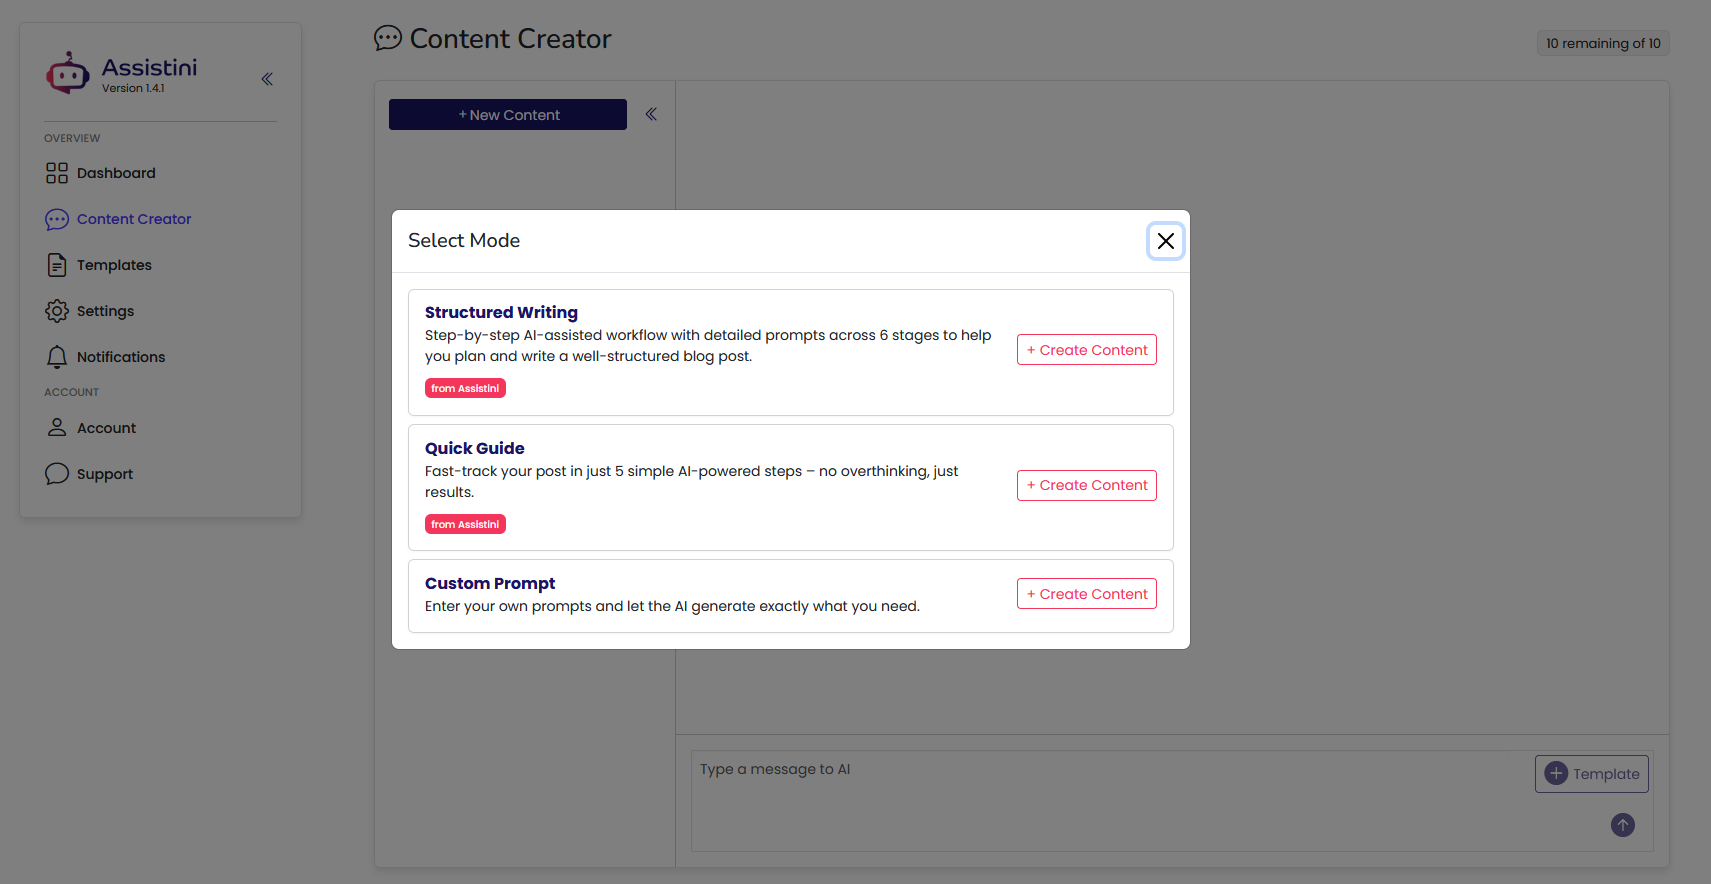Viewport: 1711px width, 884px height.
Task: Click the Select Mode dialog title
Action: coord(464,241)
